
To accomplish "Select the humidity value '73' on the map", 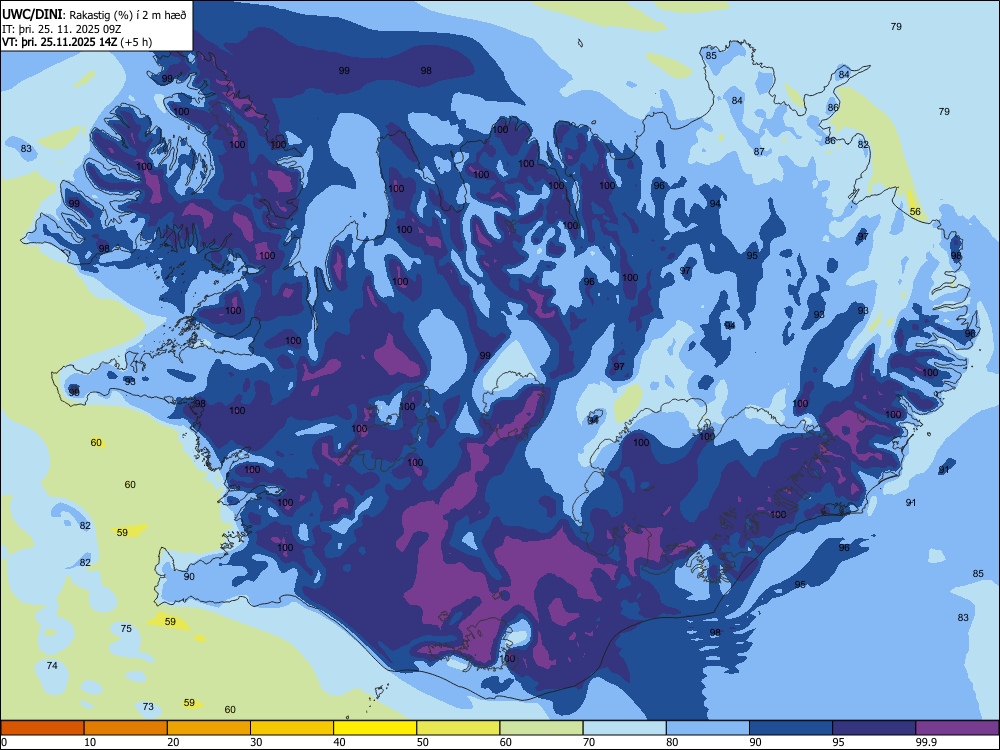I will coord(148,707).
